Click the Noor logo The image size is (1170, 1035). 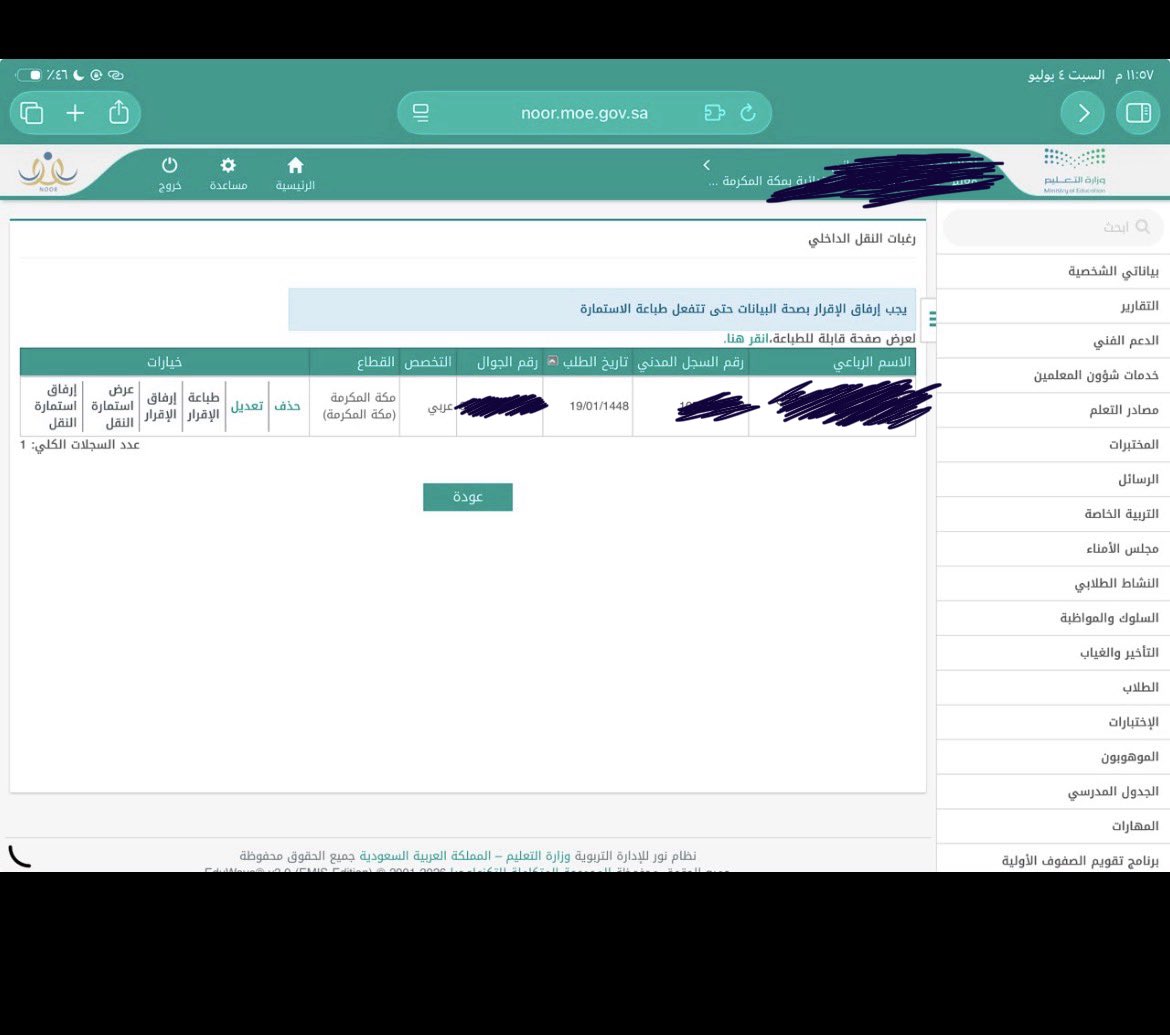48,172
